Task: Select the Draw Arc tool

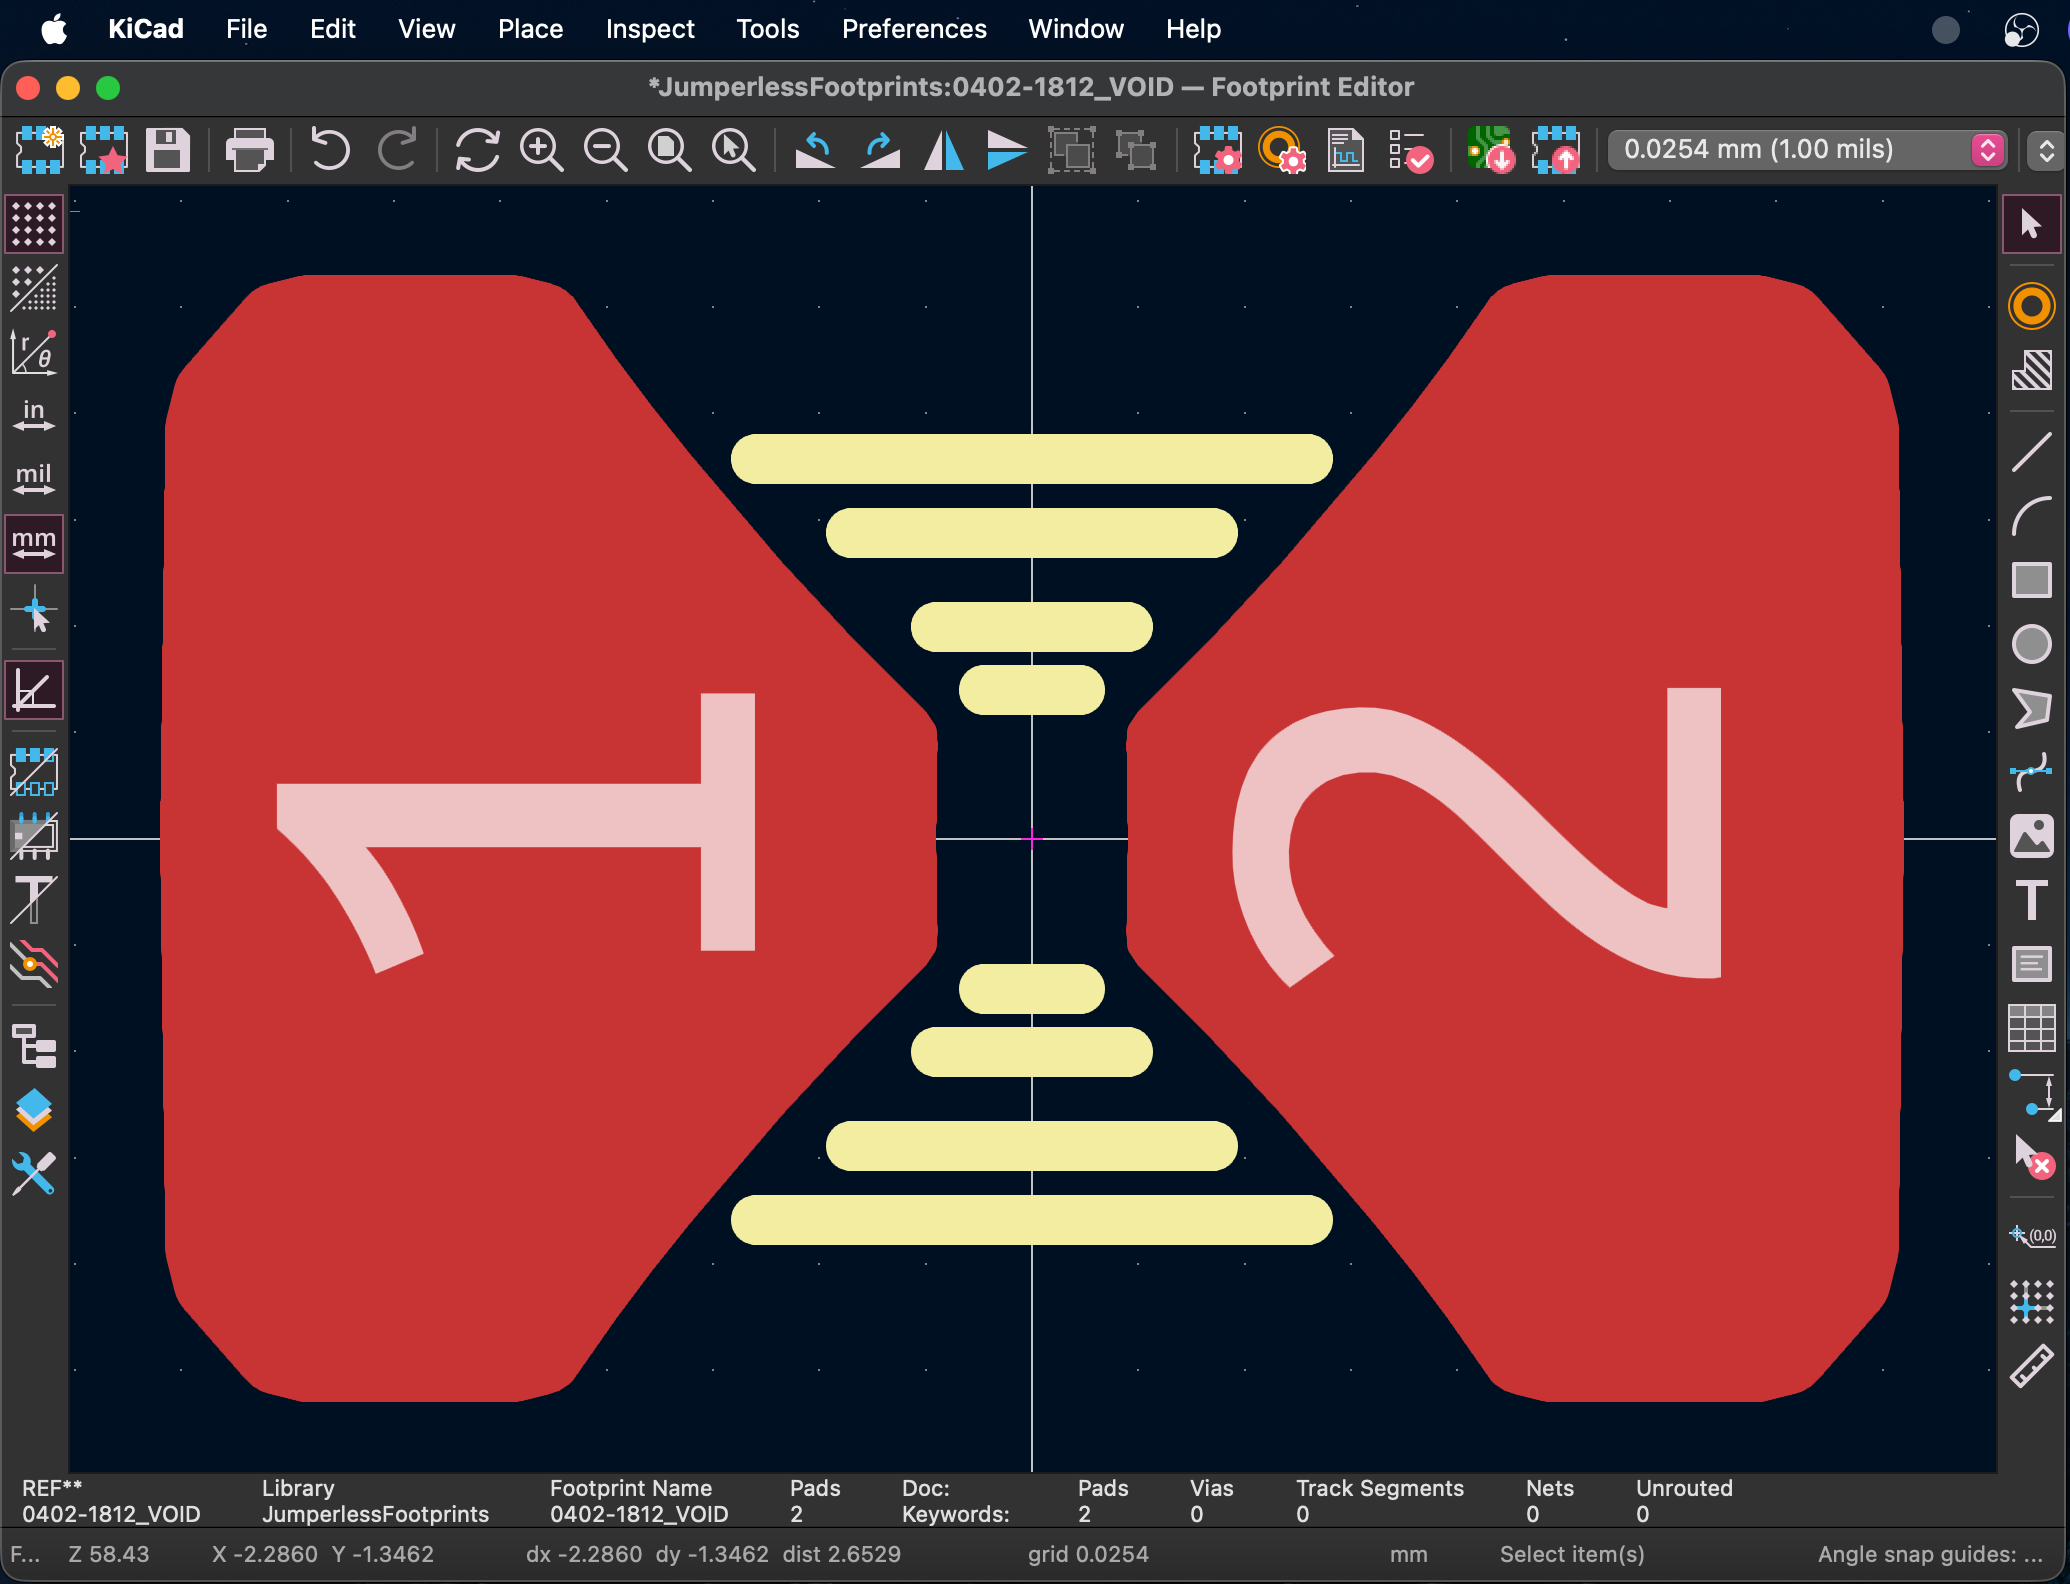Action: (2031, 517)
